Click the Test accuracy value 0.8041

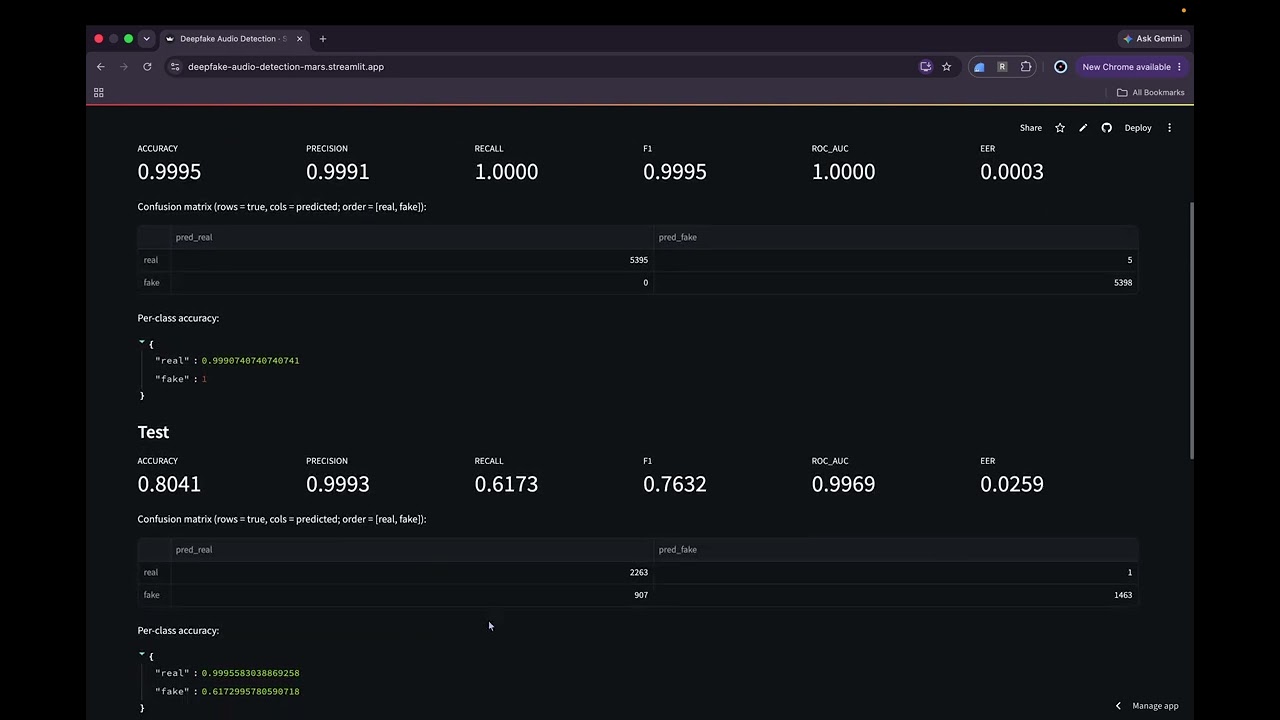pos(169,484)
